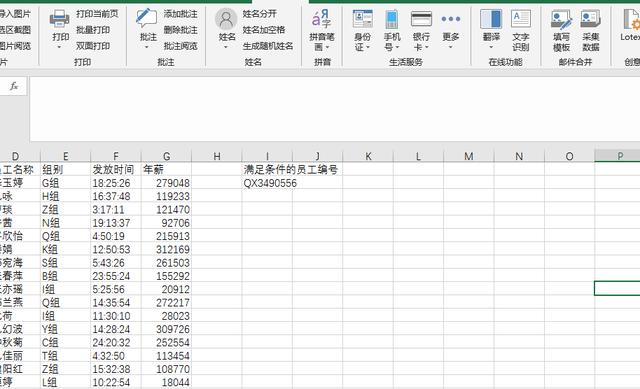Viewport: 640px width, 389px height.
Task: Select column E header
Action: pyautogui.click(x=65, y=156)
